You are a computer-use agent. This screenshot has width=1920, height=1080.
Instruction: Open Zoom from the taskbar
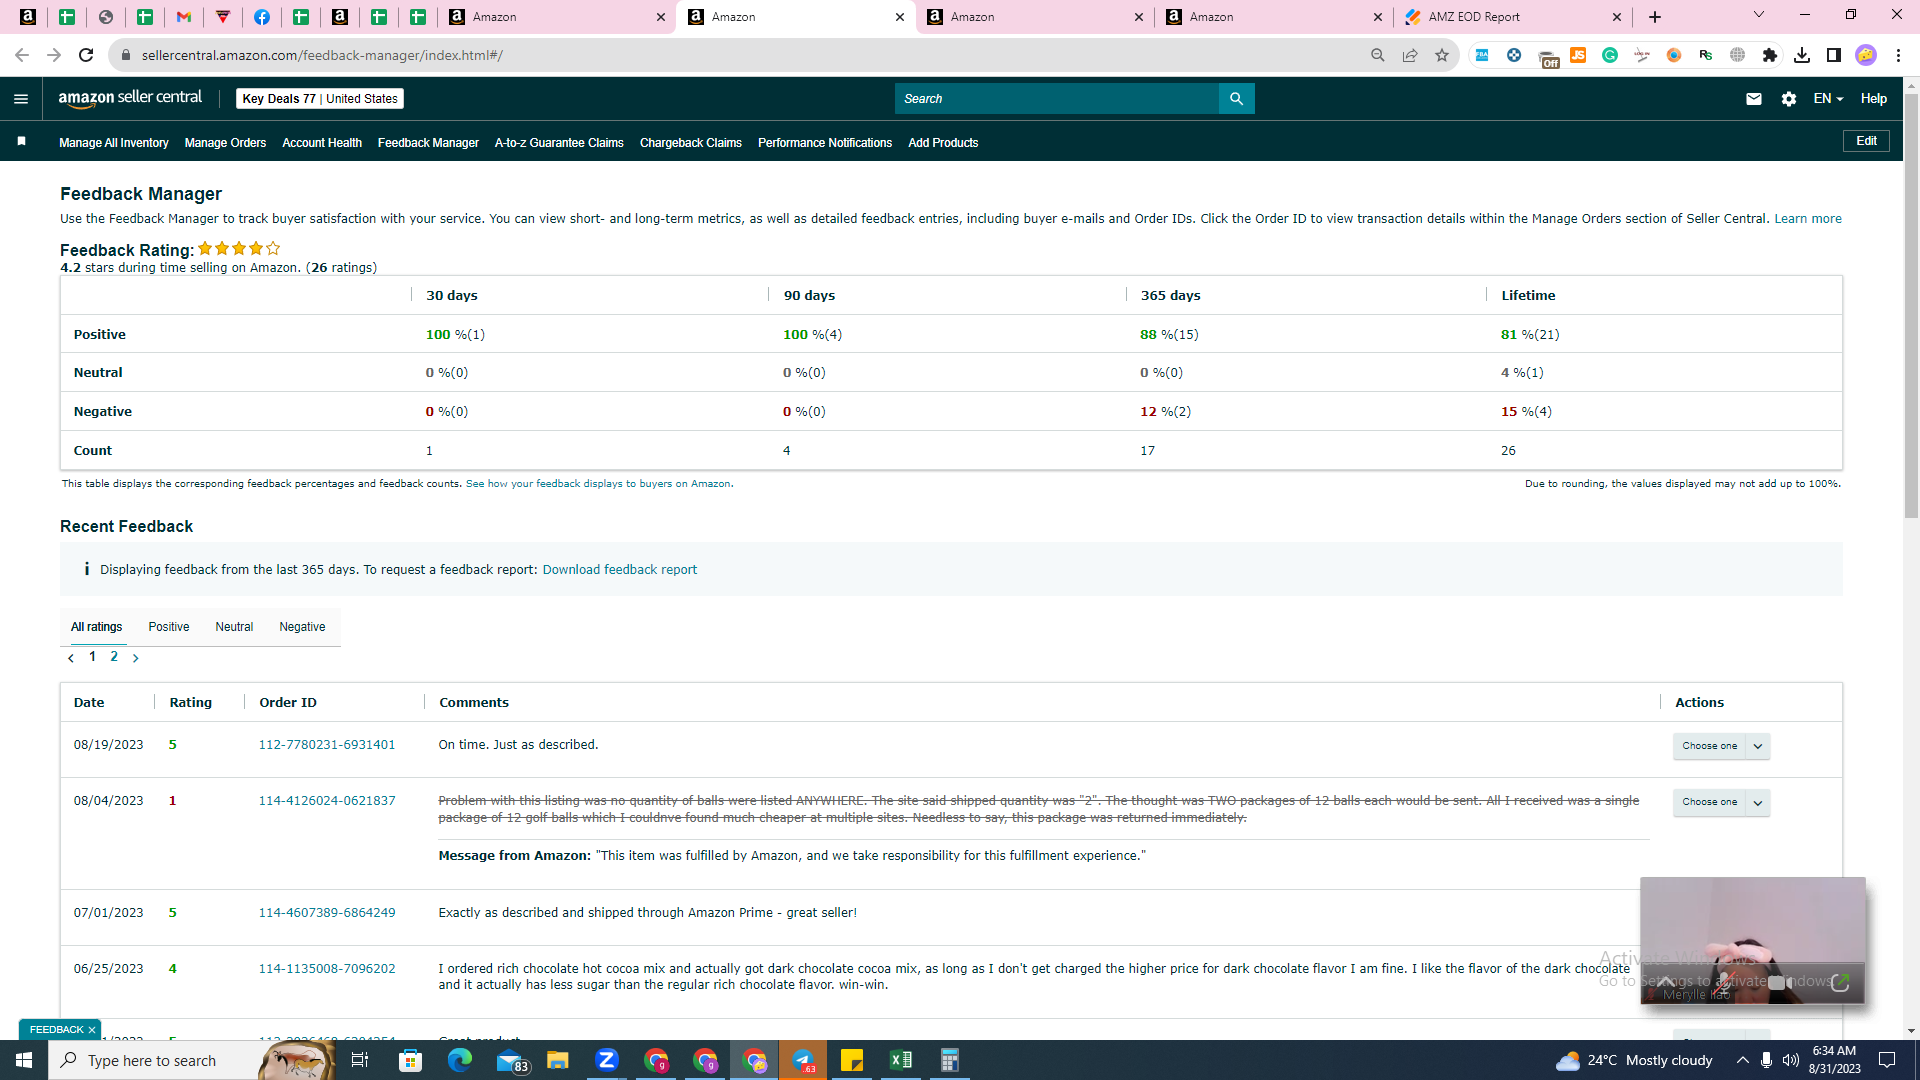coord(607,1060)
